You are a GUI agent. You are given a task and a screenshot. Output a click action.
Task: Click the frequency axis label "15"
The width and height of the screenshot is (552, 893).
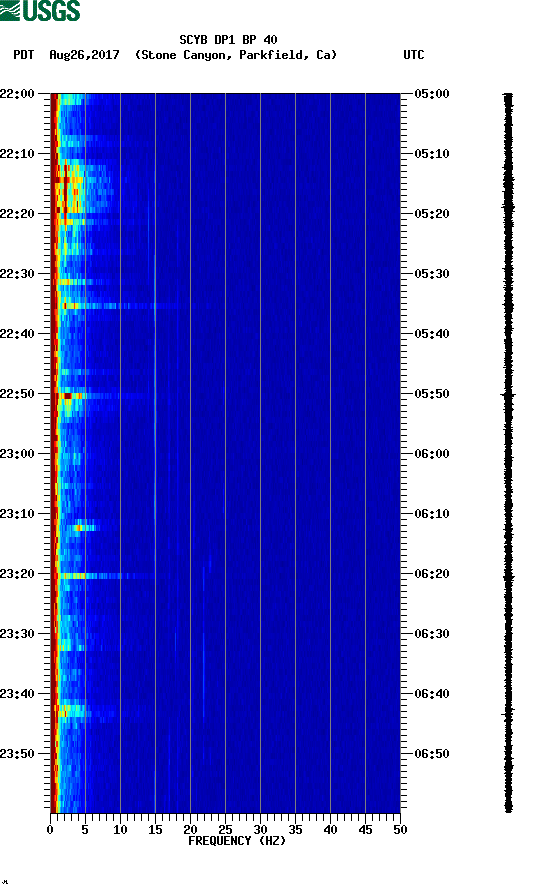point(155,830)
